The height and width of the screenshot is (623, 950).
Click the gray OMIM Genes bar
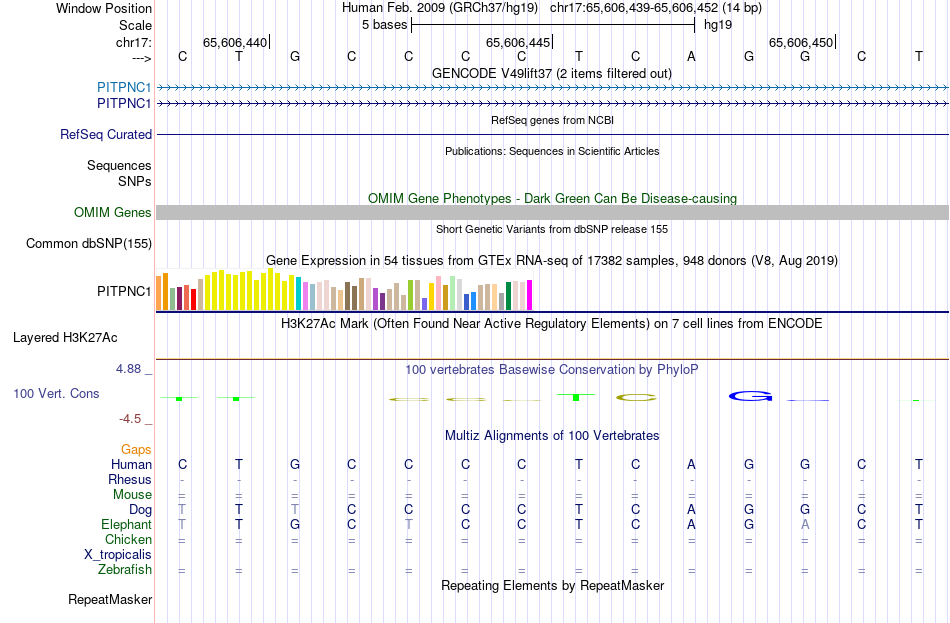[552, 212]
